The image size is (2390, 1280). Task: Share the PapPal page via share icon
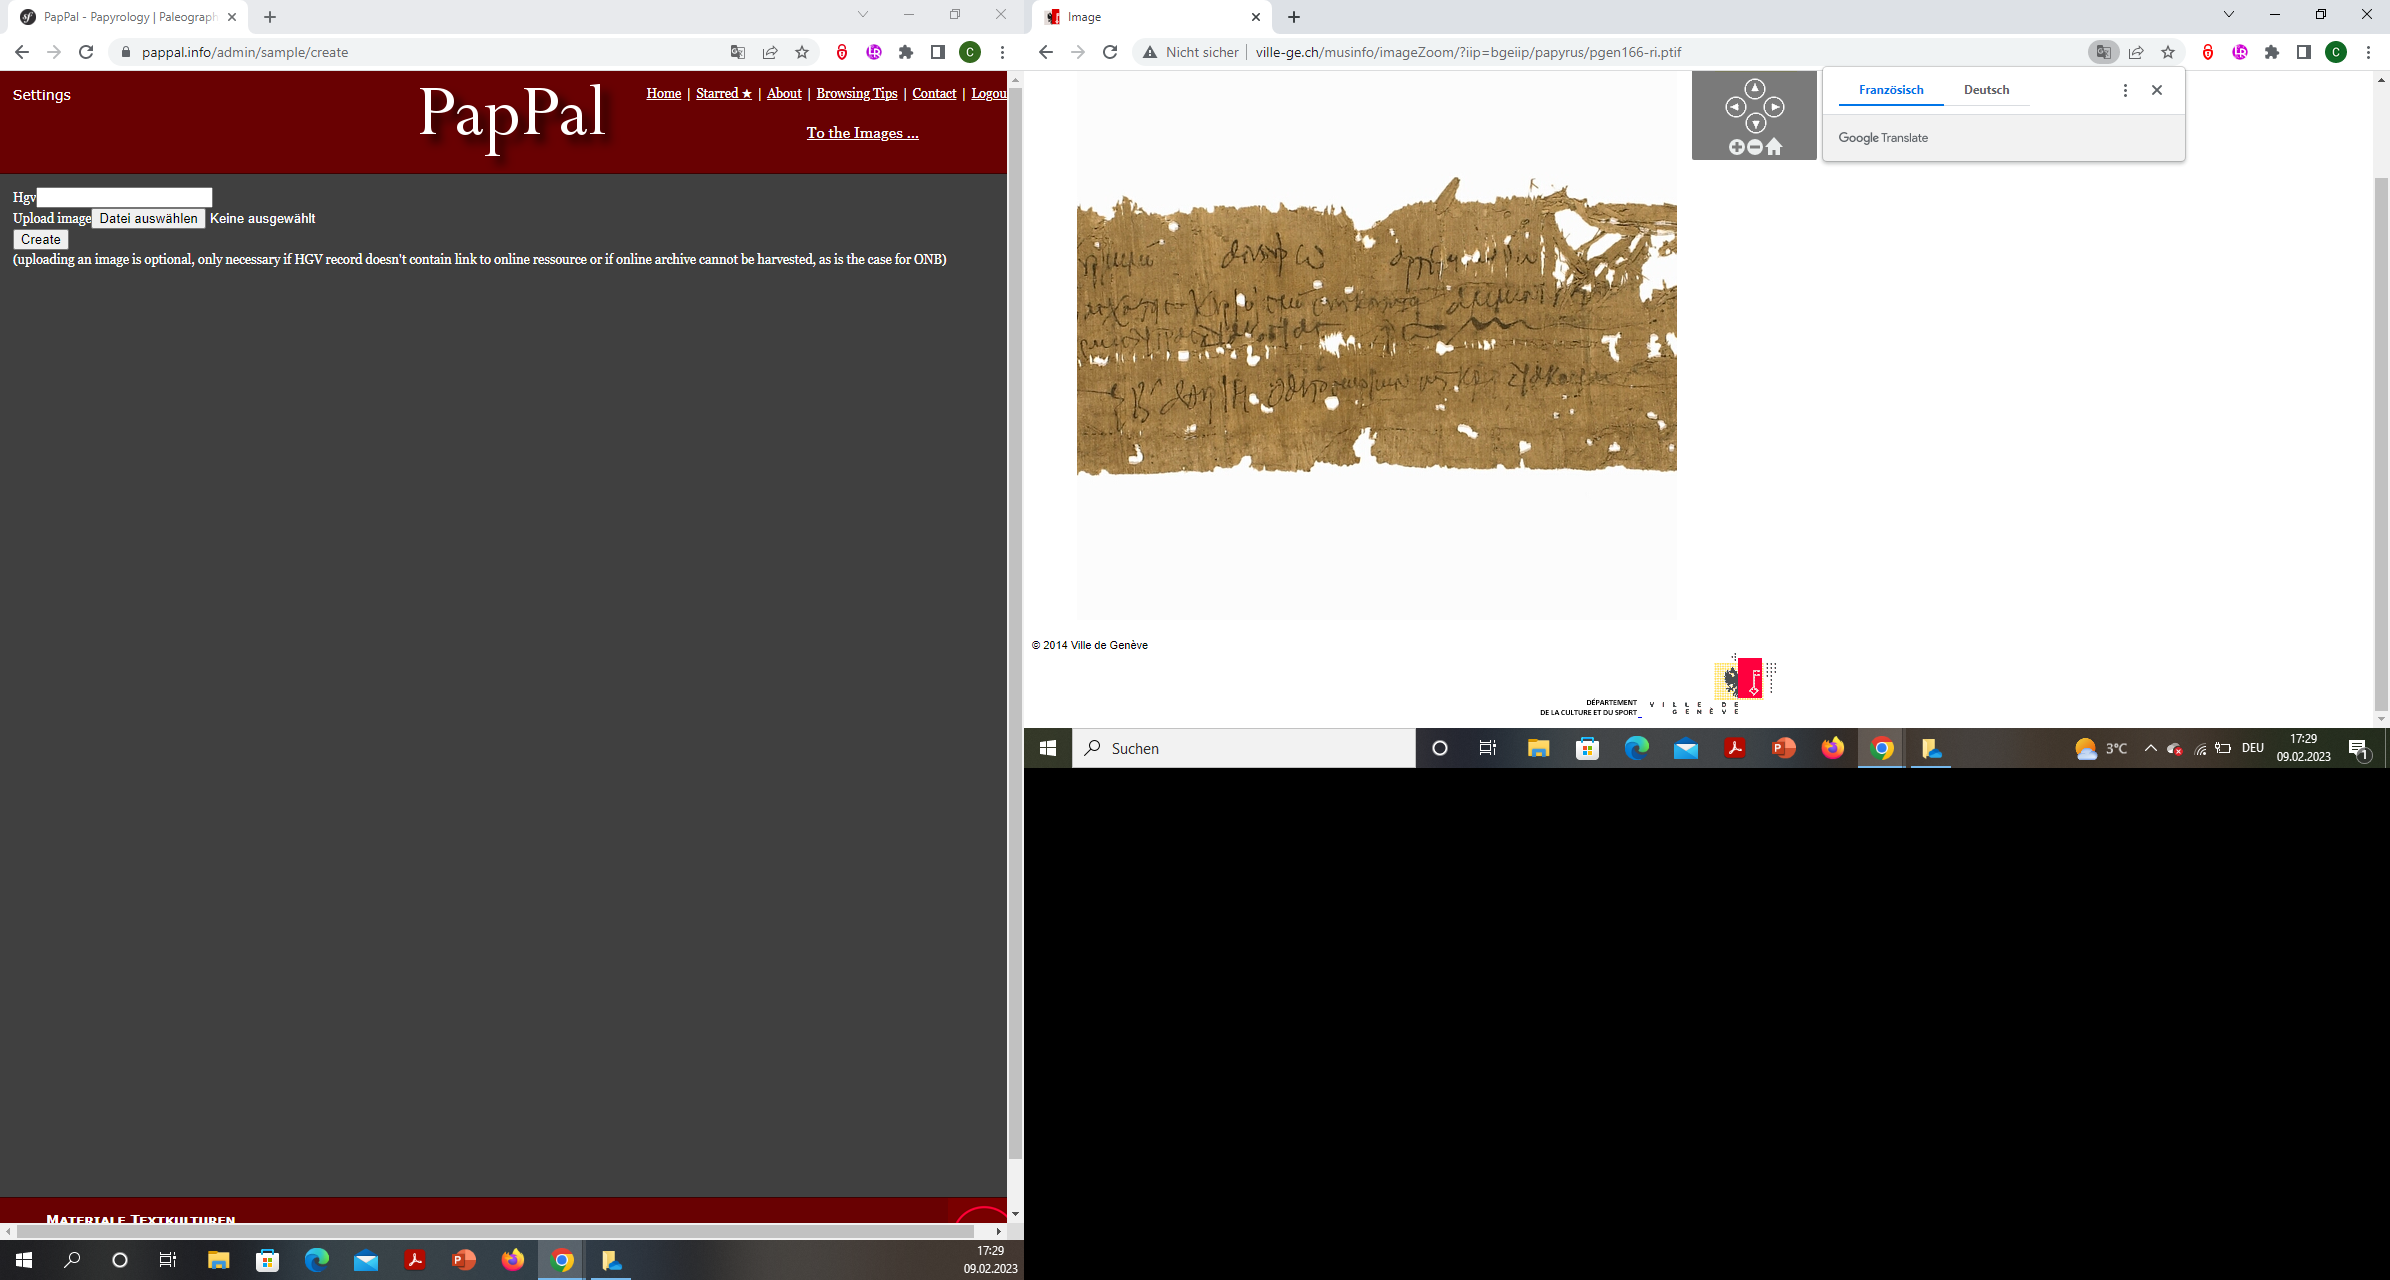point(770,52)
